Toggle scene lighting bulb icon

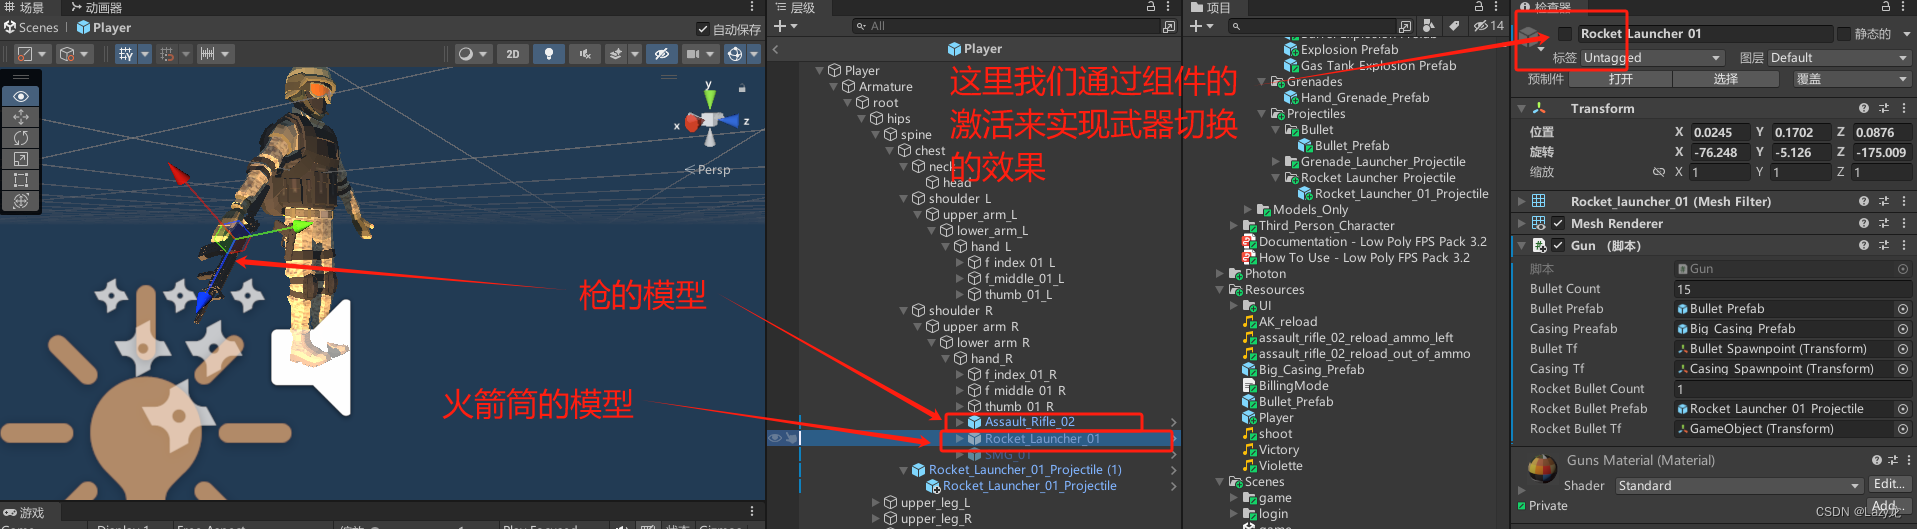coord(549,54)
